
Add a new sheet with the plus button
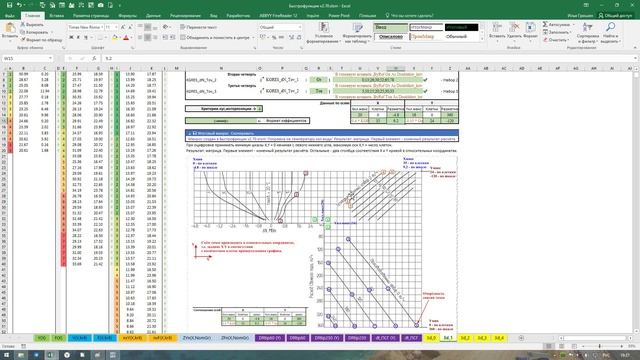coord(521,338)
